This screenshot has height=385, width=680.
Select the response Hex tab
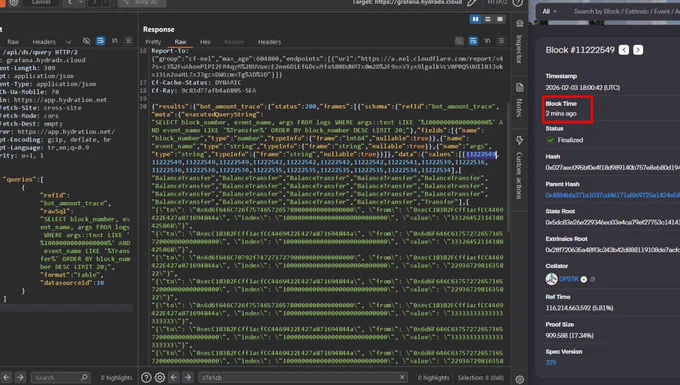(205, 42)
